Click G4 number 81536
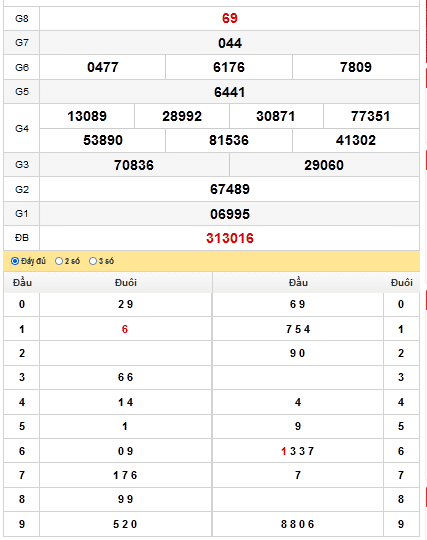This screenshot has height=540, width=427. pos(229,141)
